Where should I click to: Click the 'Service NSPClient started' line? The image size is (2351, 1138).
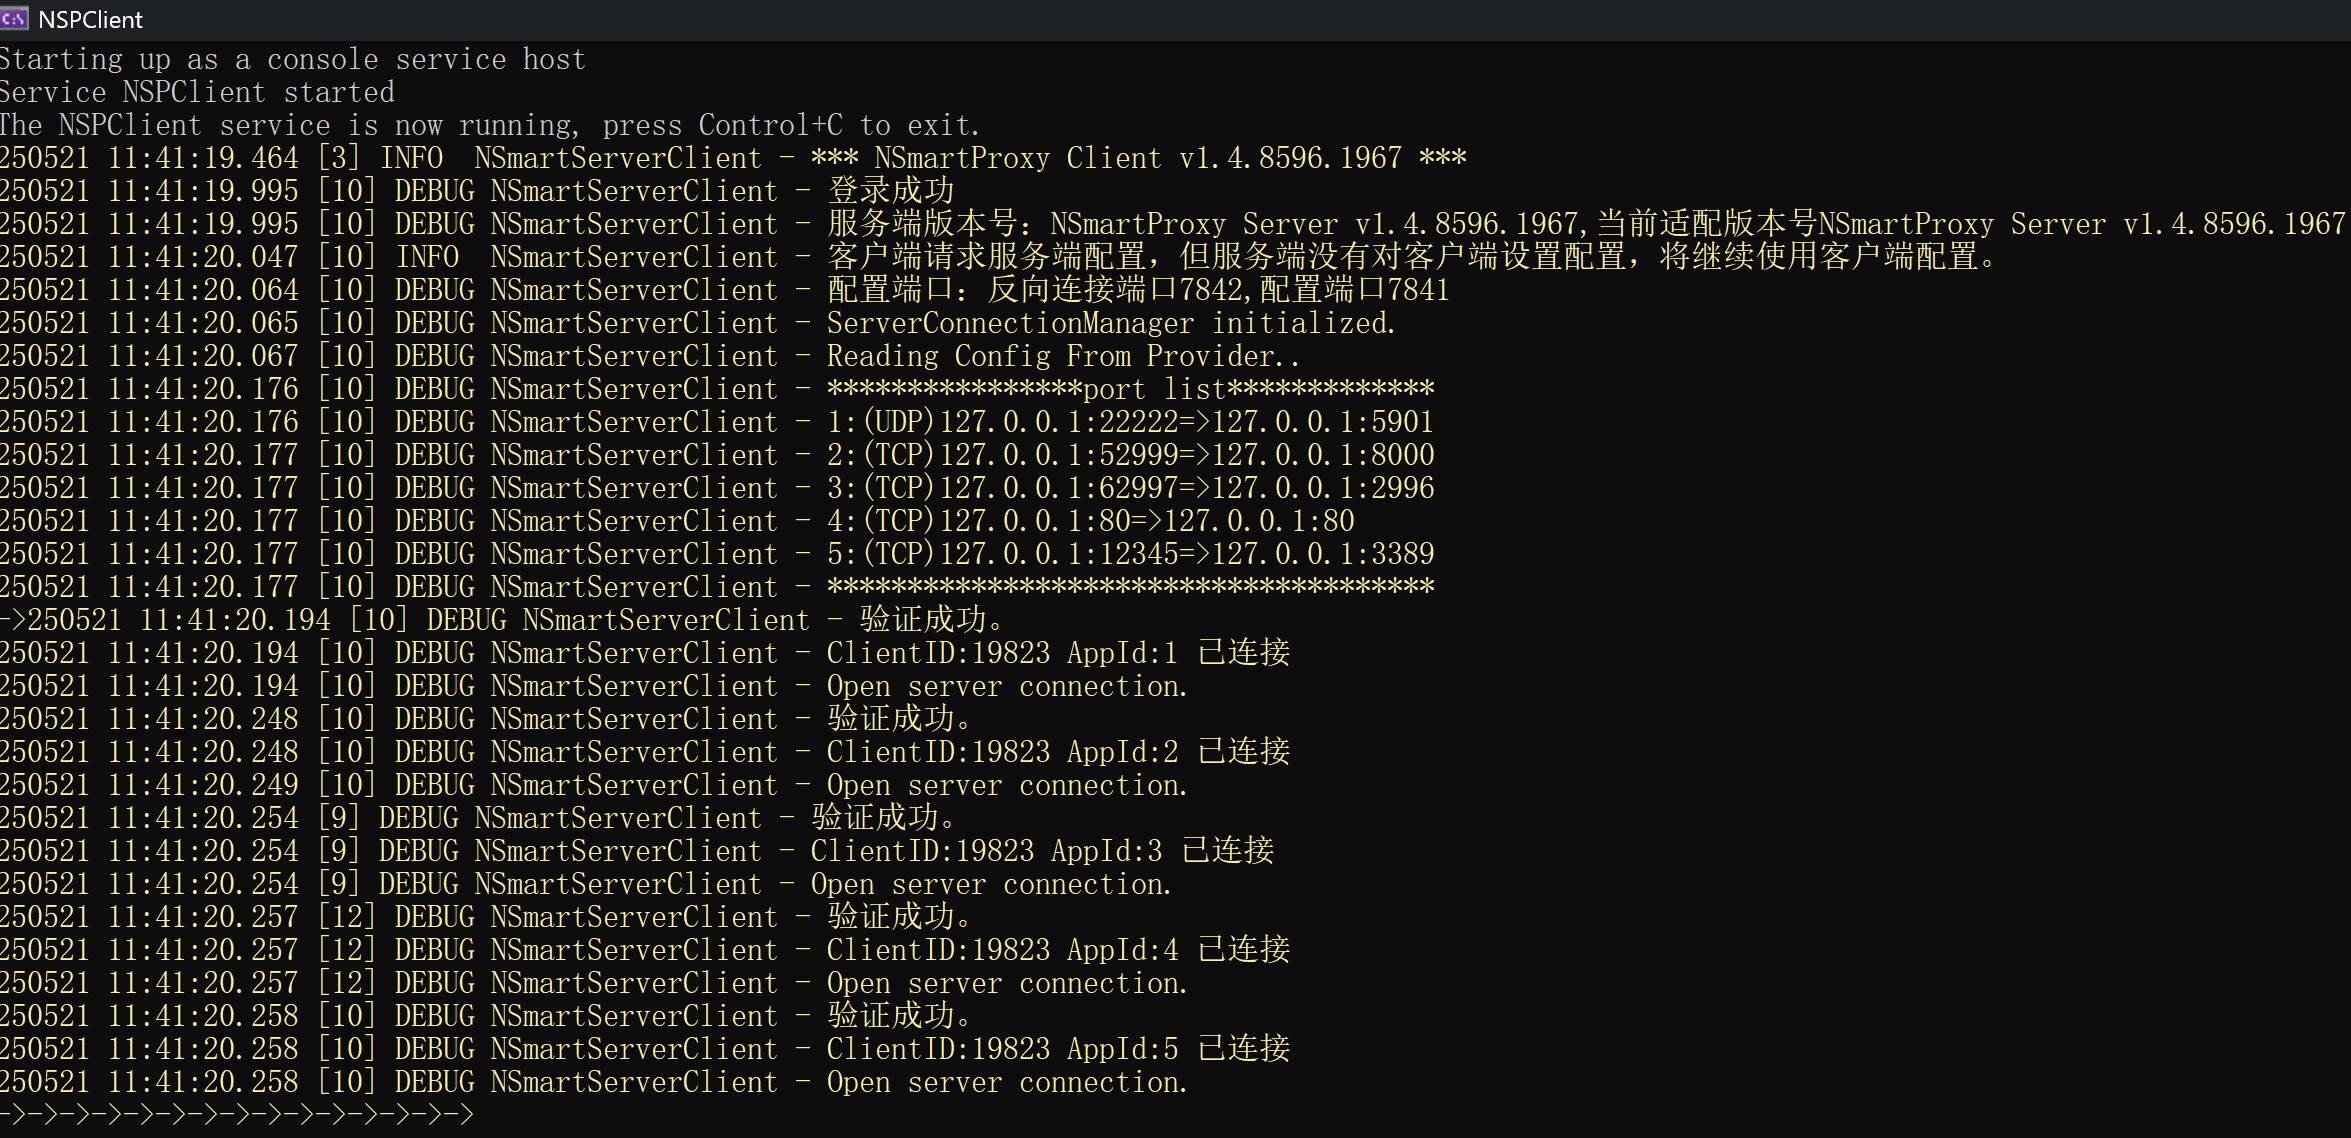[x=197, y=93]
